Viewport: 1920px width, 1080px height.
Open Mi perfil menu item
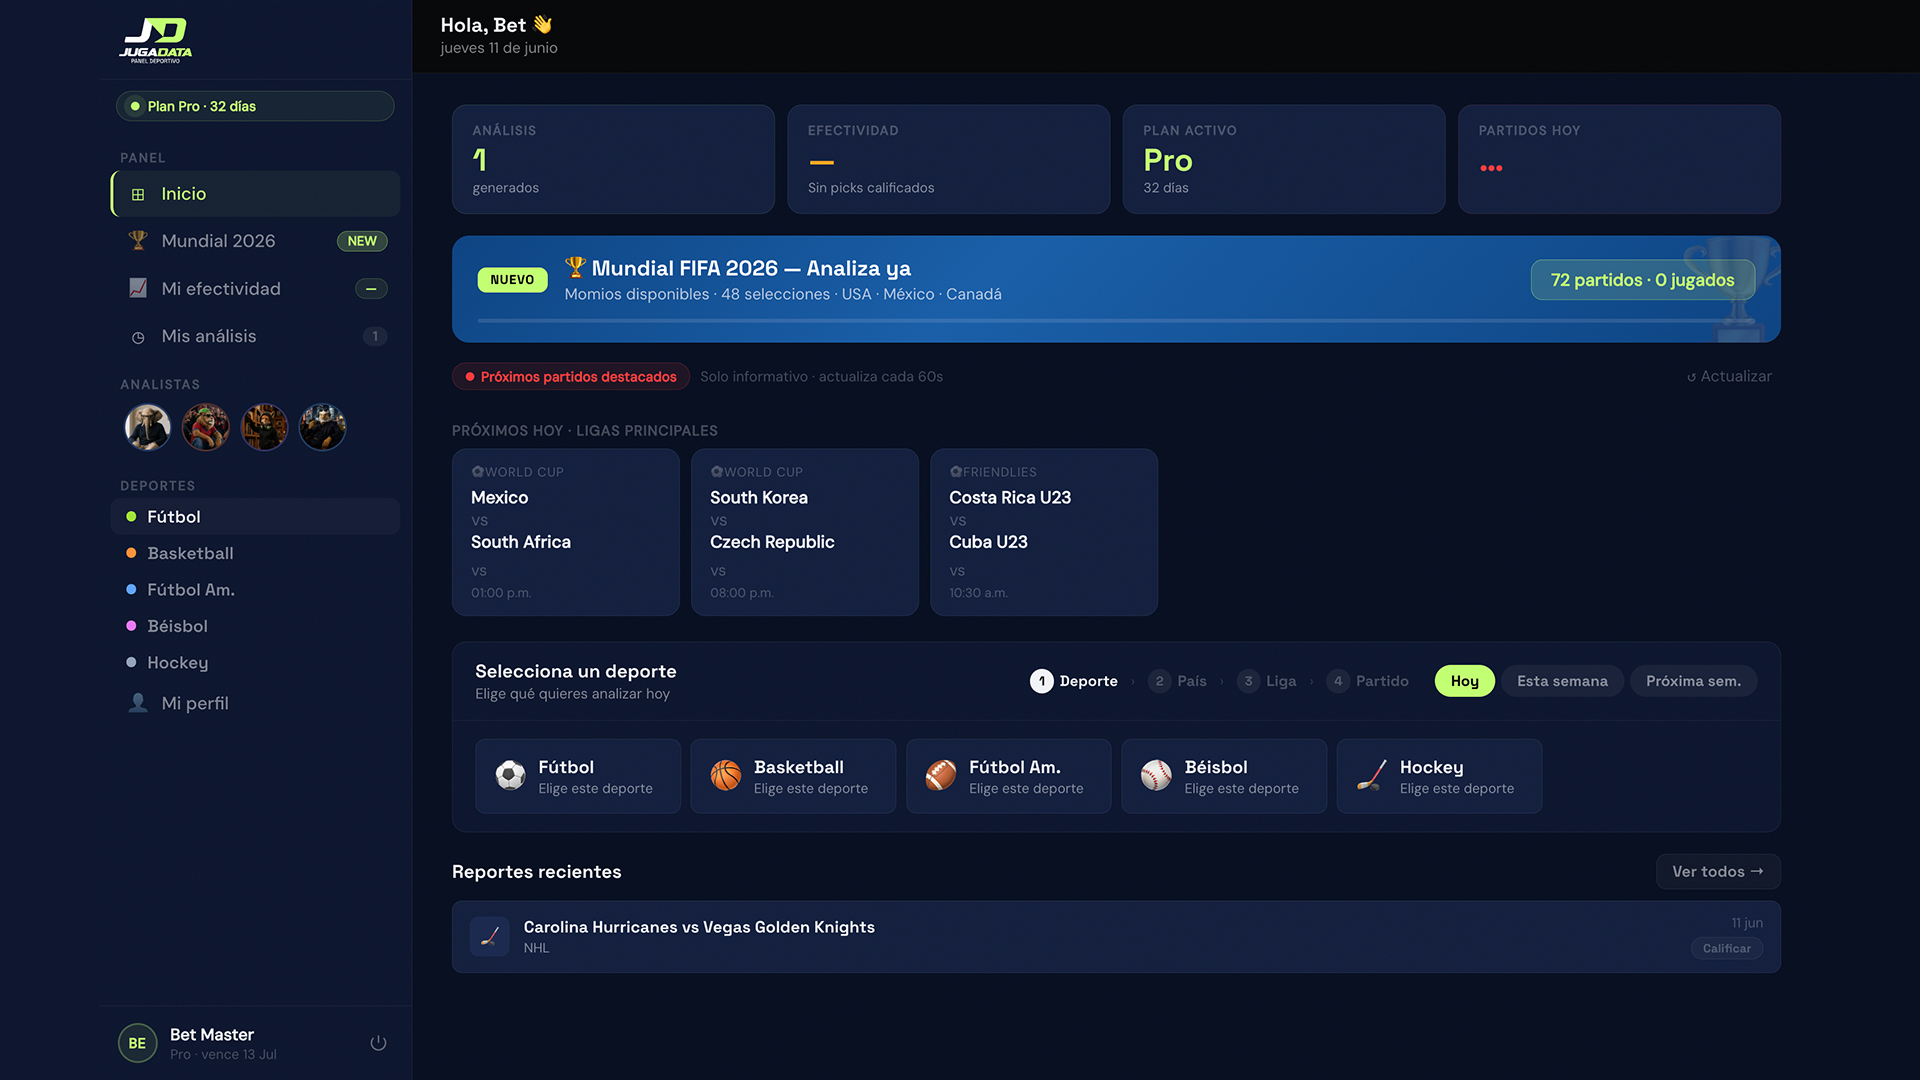coord(255,703)
